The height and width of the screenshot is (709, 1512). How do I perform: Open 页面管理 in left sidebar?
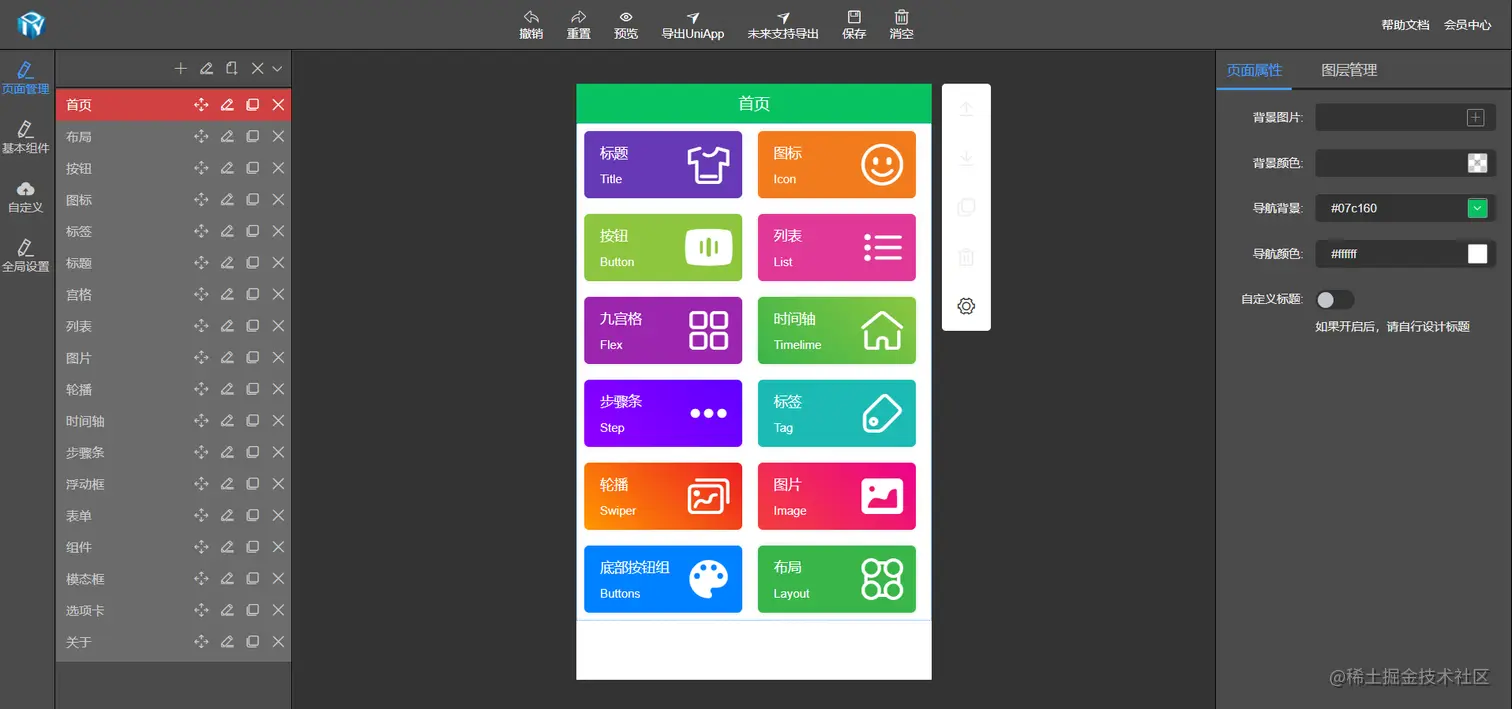[x=26, y=77]
